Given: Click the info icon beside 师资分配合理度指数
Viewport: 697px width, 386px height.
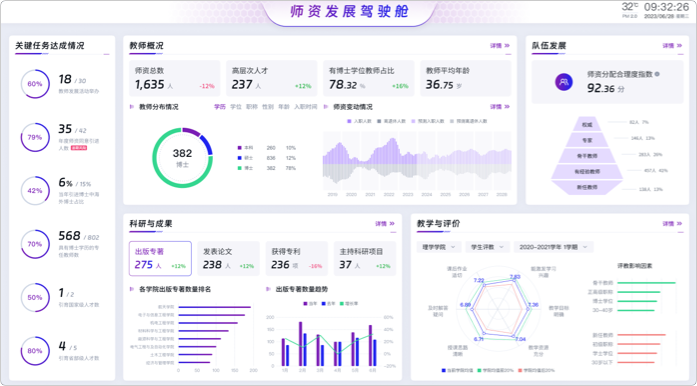Looking at the screenshot, I should tap(657, 74).
